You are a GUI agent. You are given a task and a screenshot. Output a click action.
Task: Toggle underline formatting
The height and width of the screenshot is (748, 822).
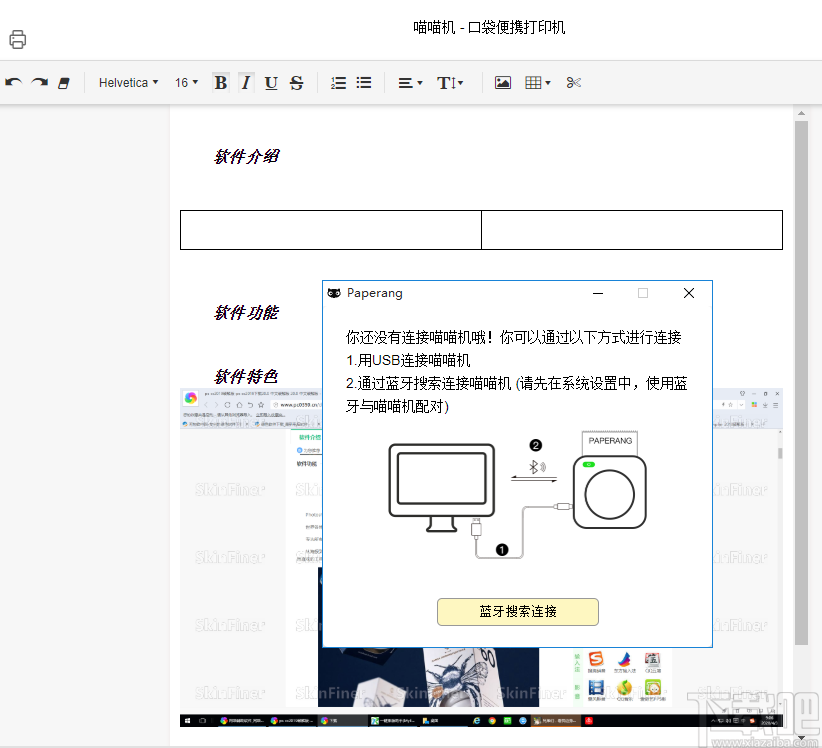[271, 82]
